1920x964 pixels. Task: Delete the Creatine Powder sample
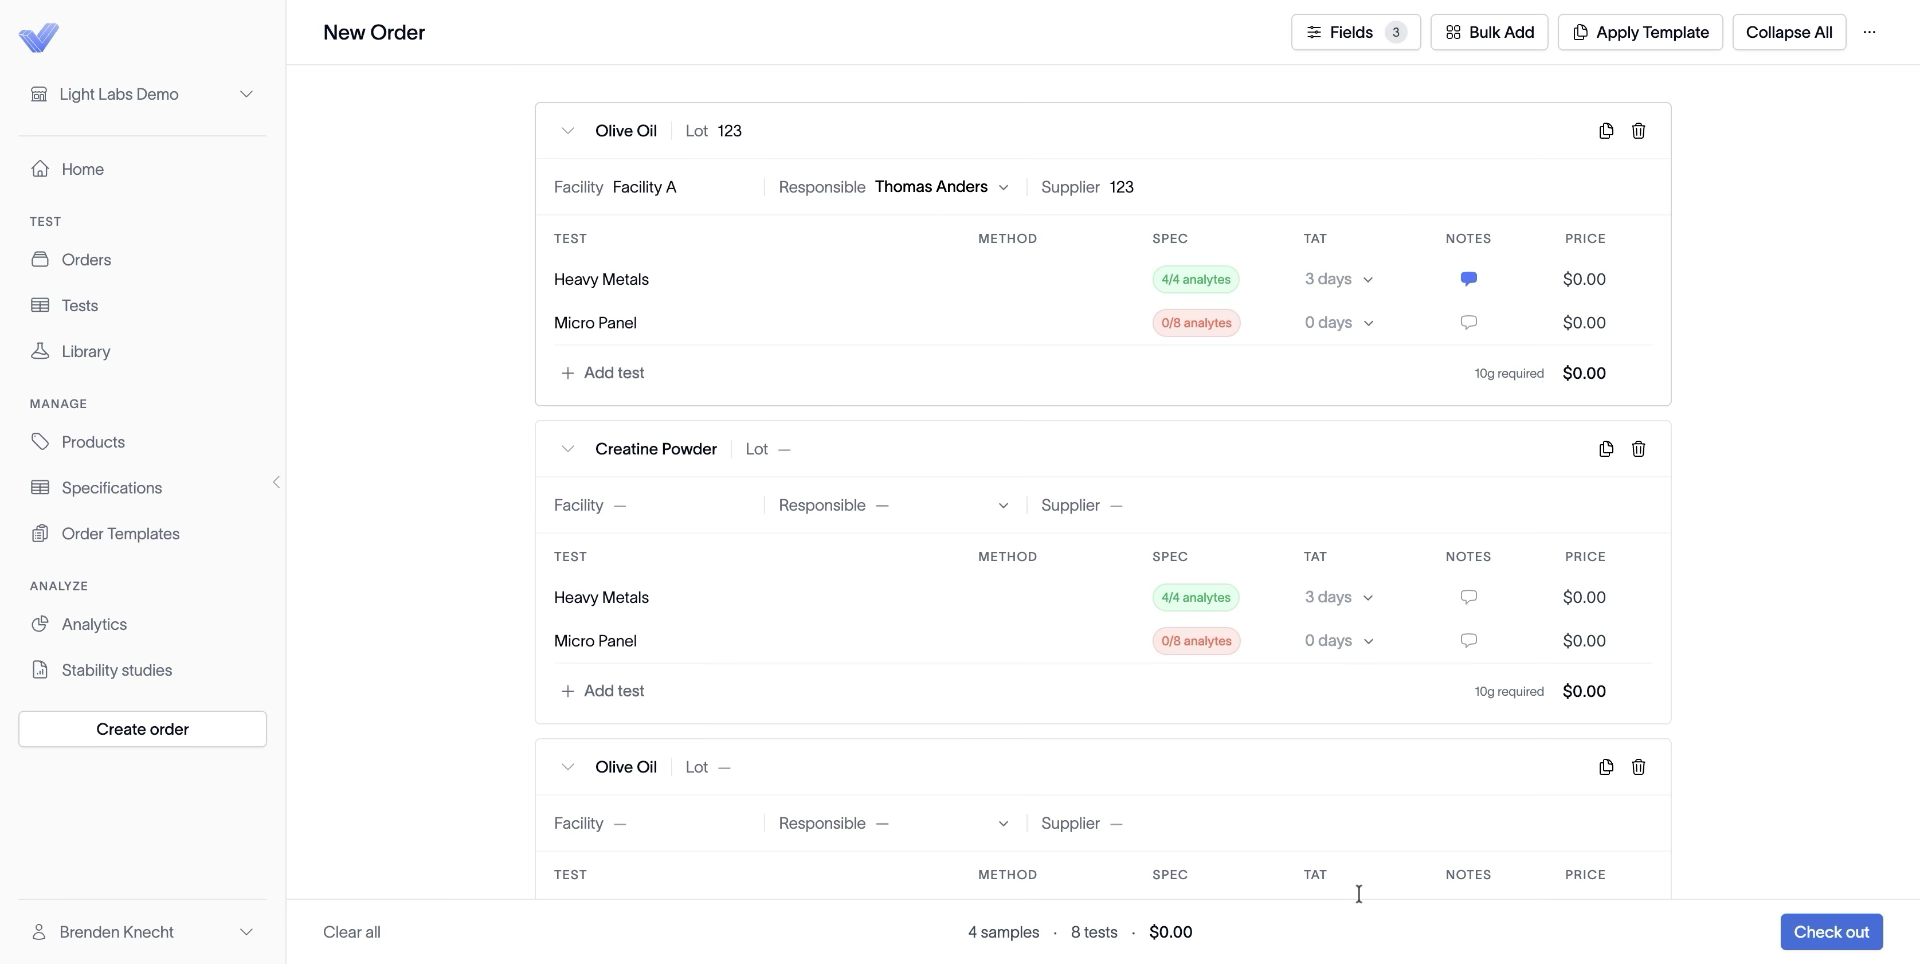tap(1638, 449)
